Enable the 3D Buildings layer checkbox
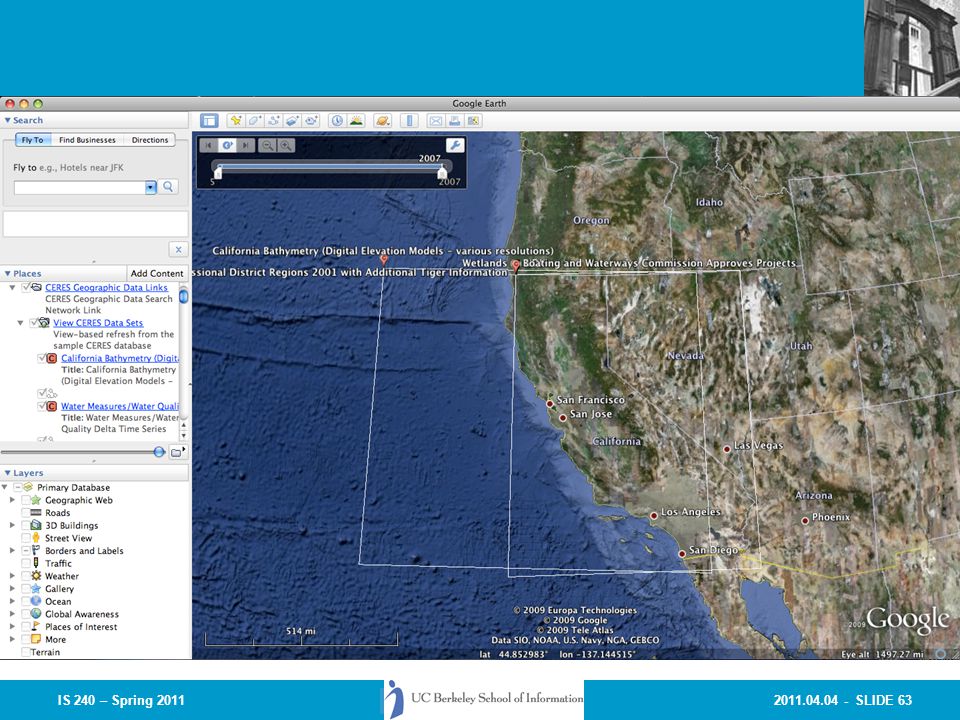 pyautogui.click(x=26, y=525)
